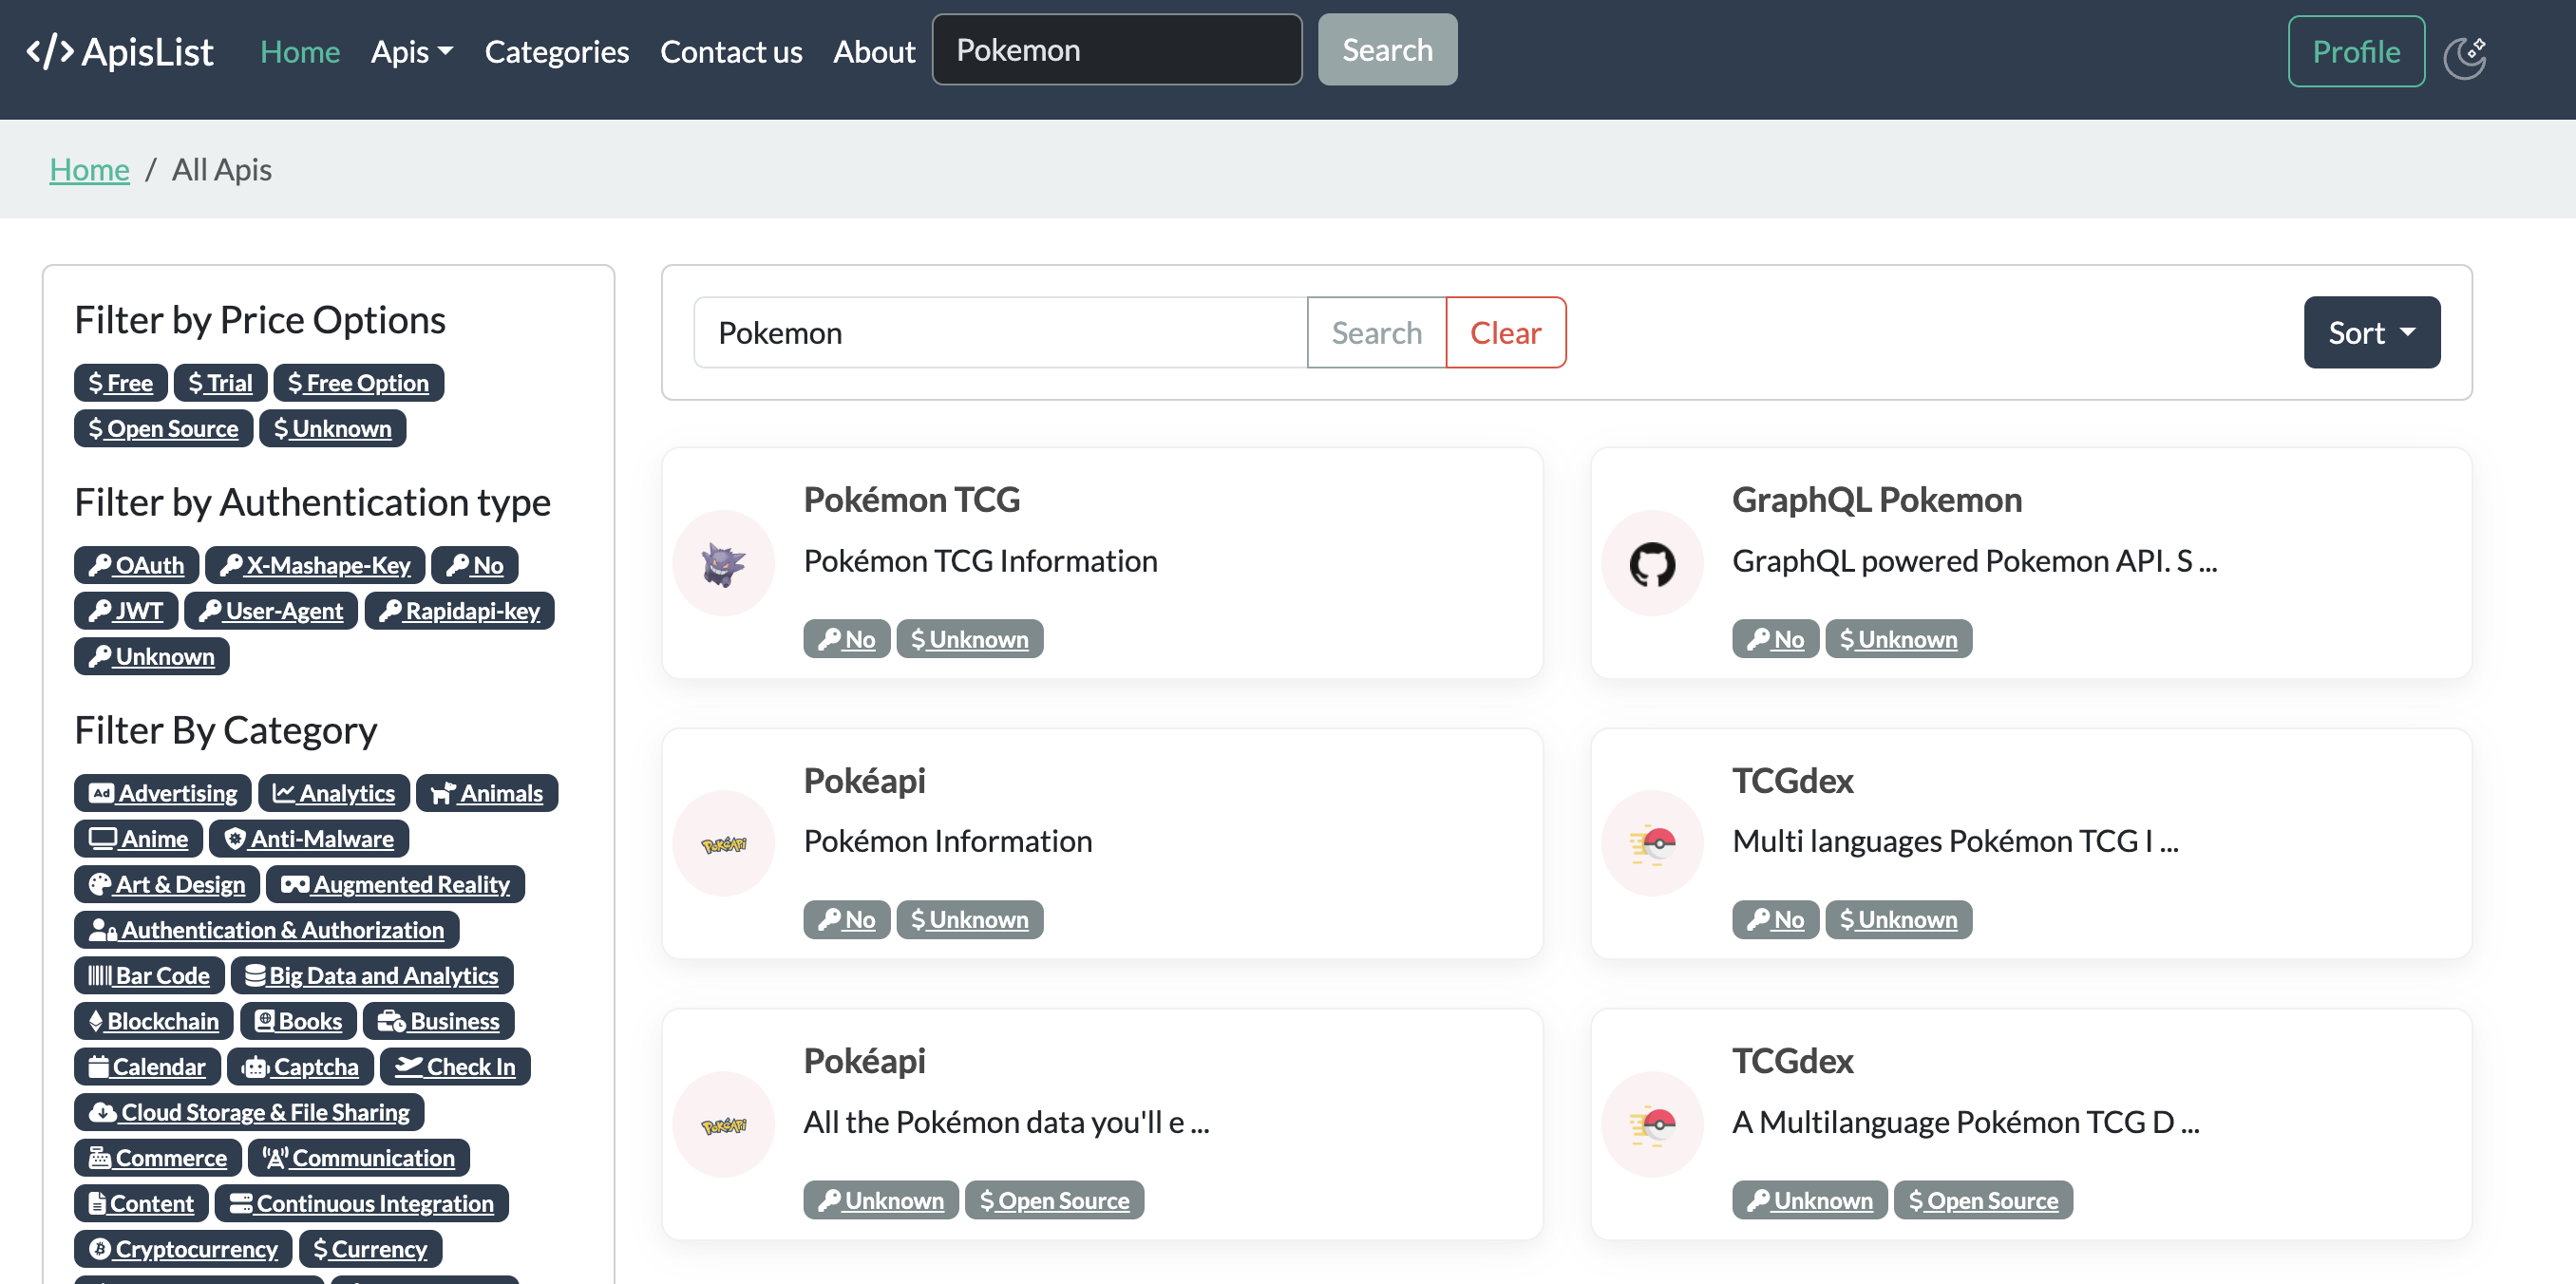The width and height of the screenshot is (2576, 1284).
Task: Filter by Analytics category
Action: pos(334,793)
